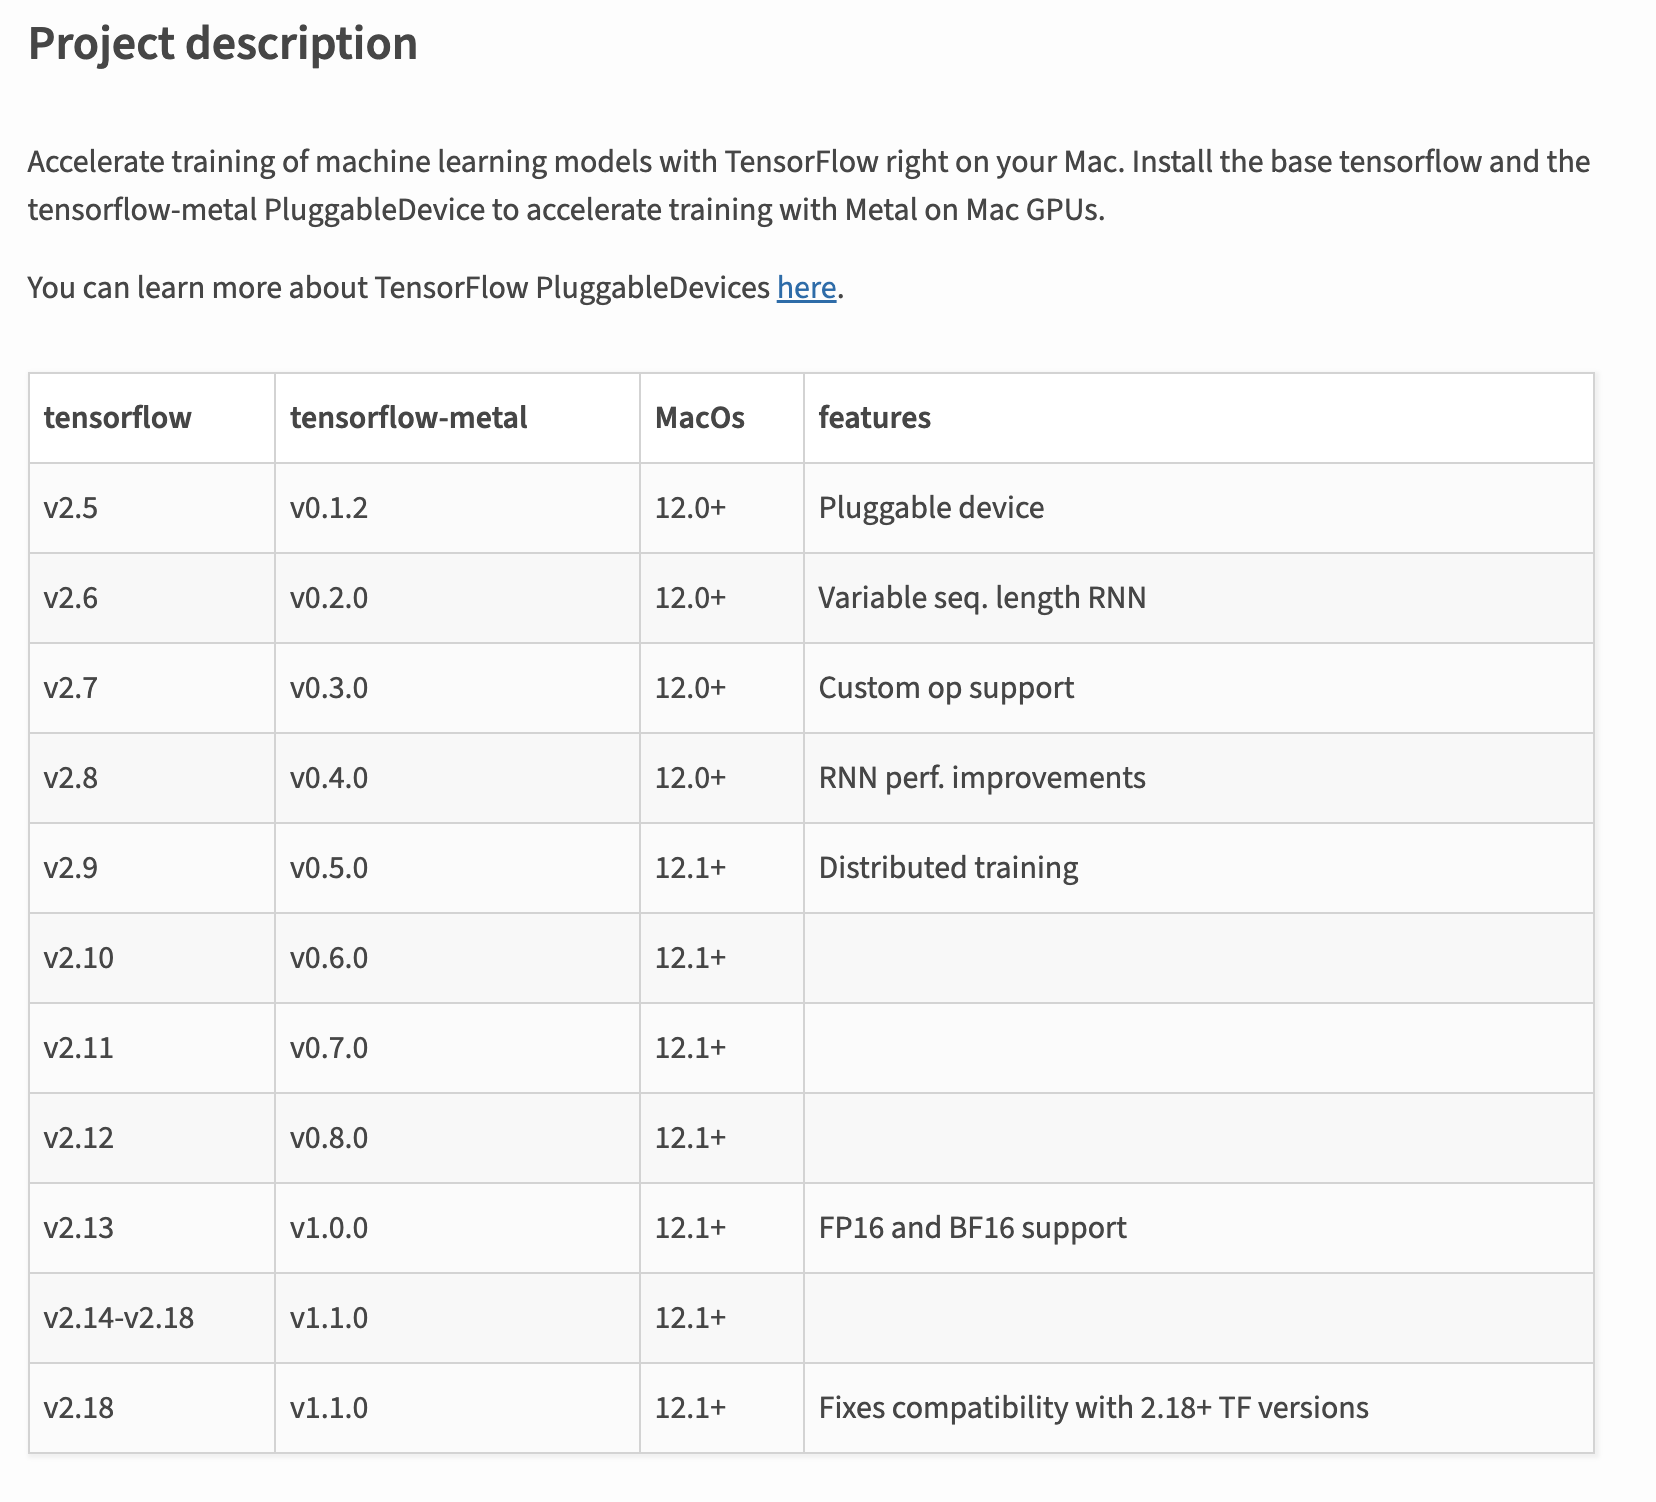
Task: Select the "v1.0.0" tensorflow-metal cell
Action: 329,1228
